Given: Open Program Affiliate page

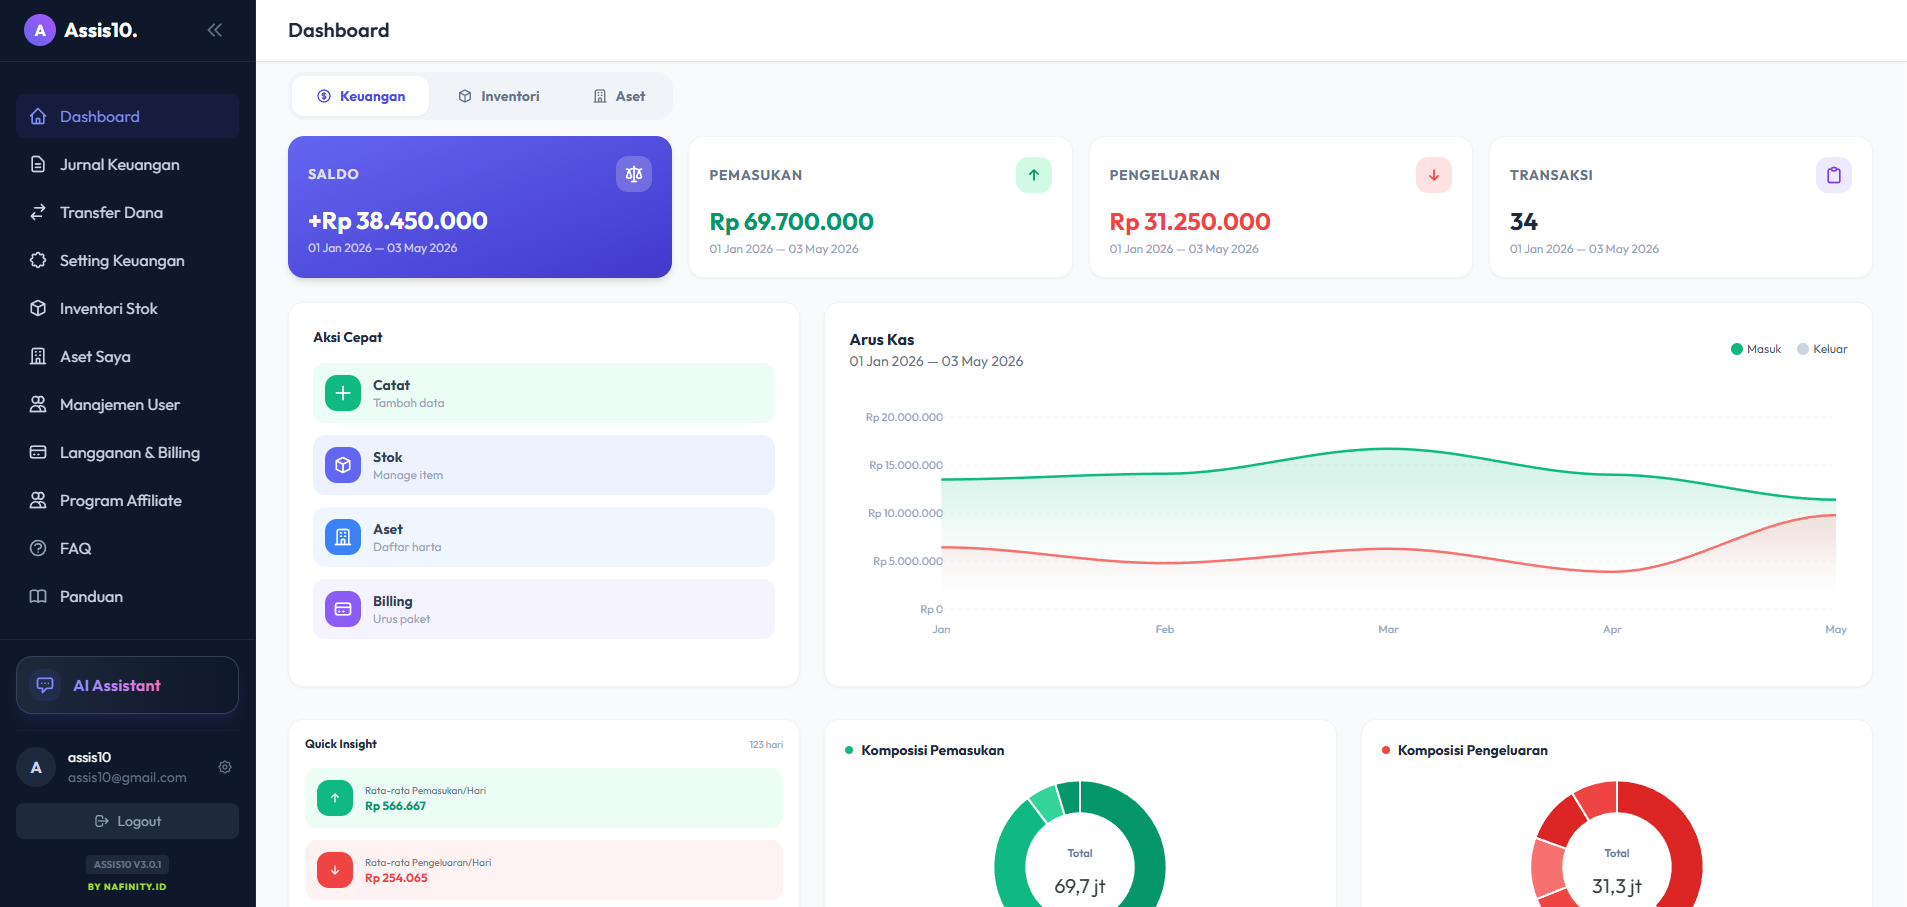Looking at the screenshot, I should pyautogui.click(x=127, y=501).
